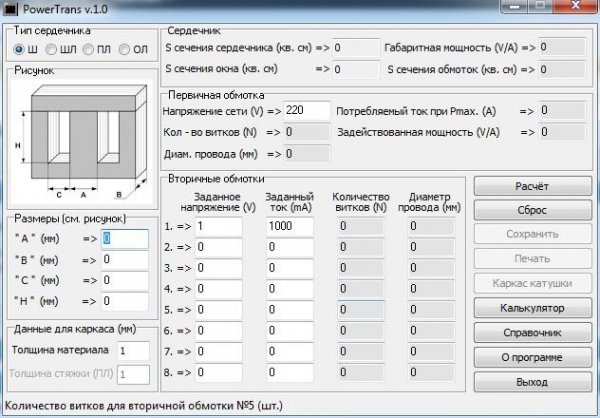Click the Диаметр провода (мм) column header
This screenshot has width=600, height=418.
[429, 202]
